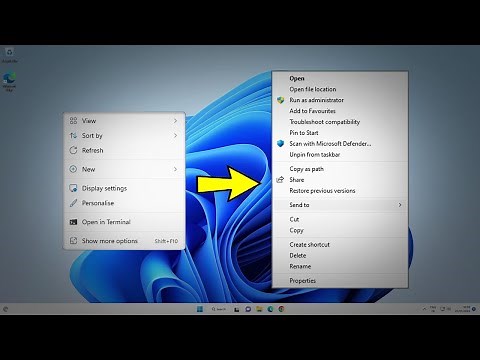Choose Open in Terminal
This screenshot has height=360, width=480.
[x=124, y=222]
